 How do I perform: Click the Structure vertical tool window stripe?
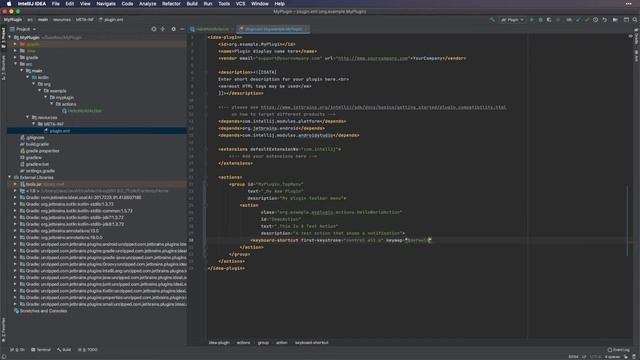pos(4,67)
